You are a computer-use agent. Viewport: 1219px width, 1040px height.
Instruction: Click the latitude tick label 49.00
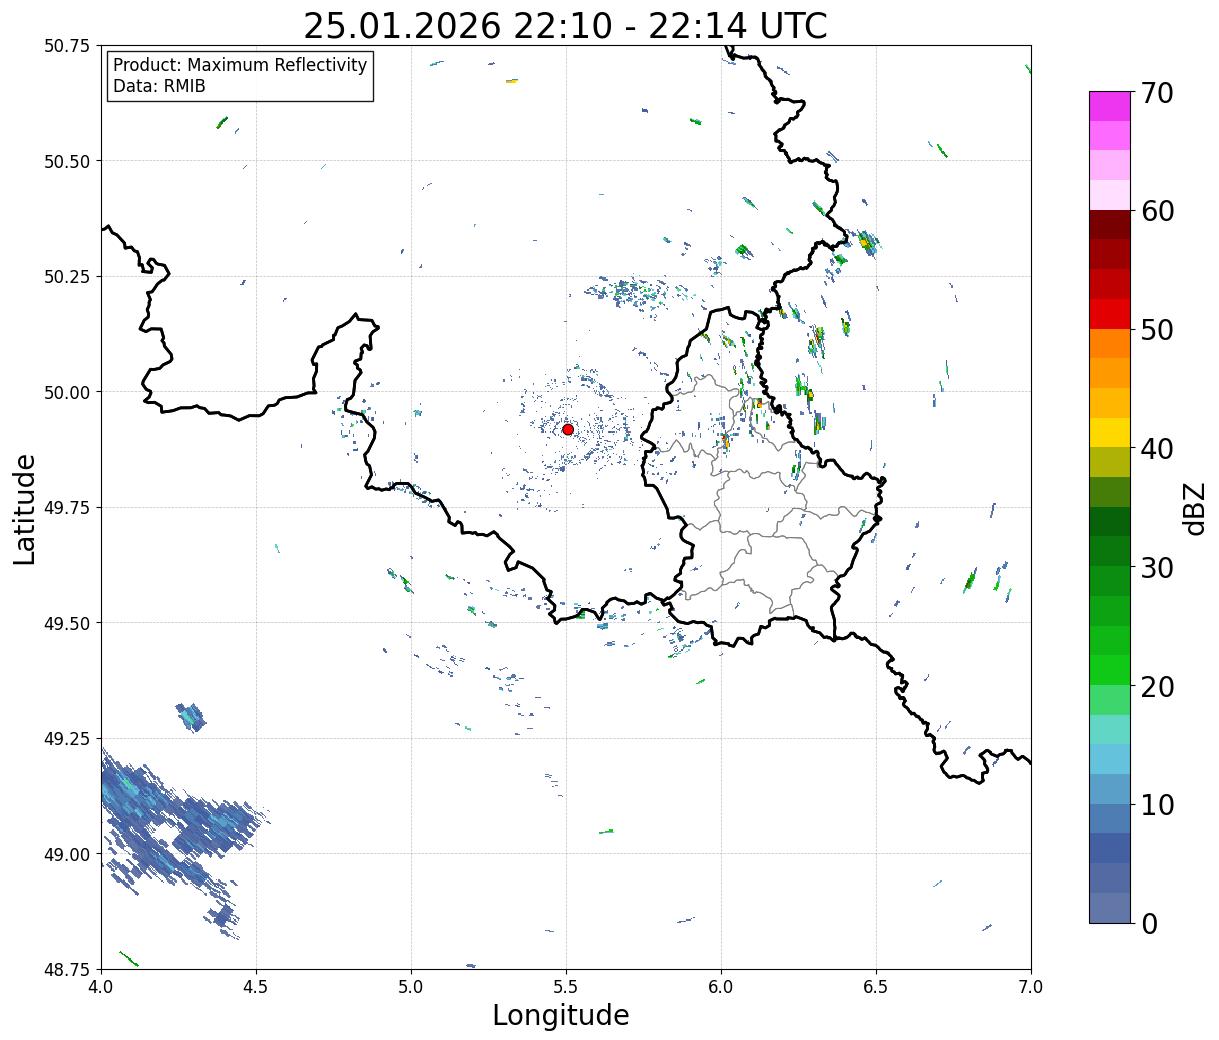tap(68, 854)
